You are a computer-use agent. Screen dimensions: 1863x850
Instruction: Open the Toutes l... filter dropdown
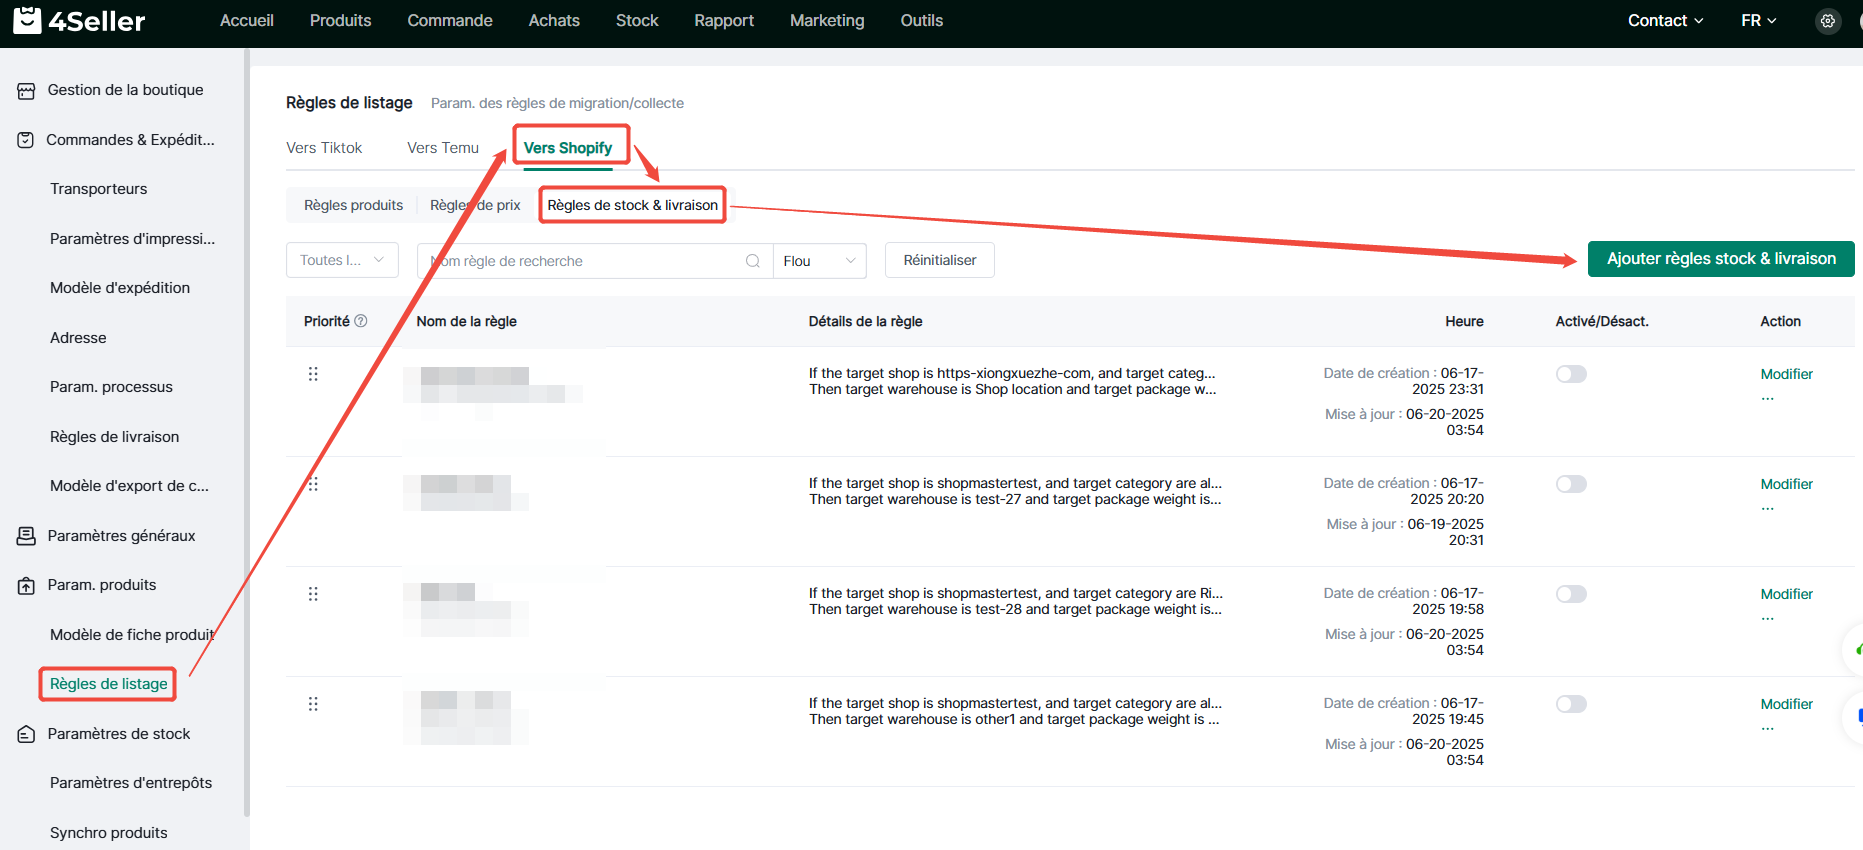(x=342, y=260)
